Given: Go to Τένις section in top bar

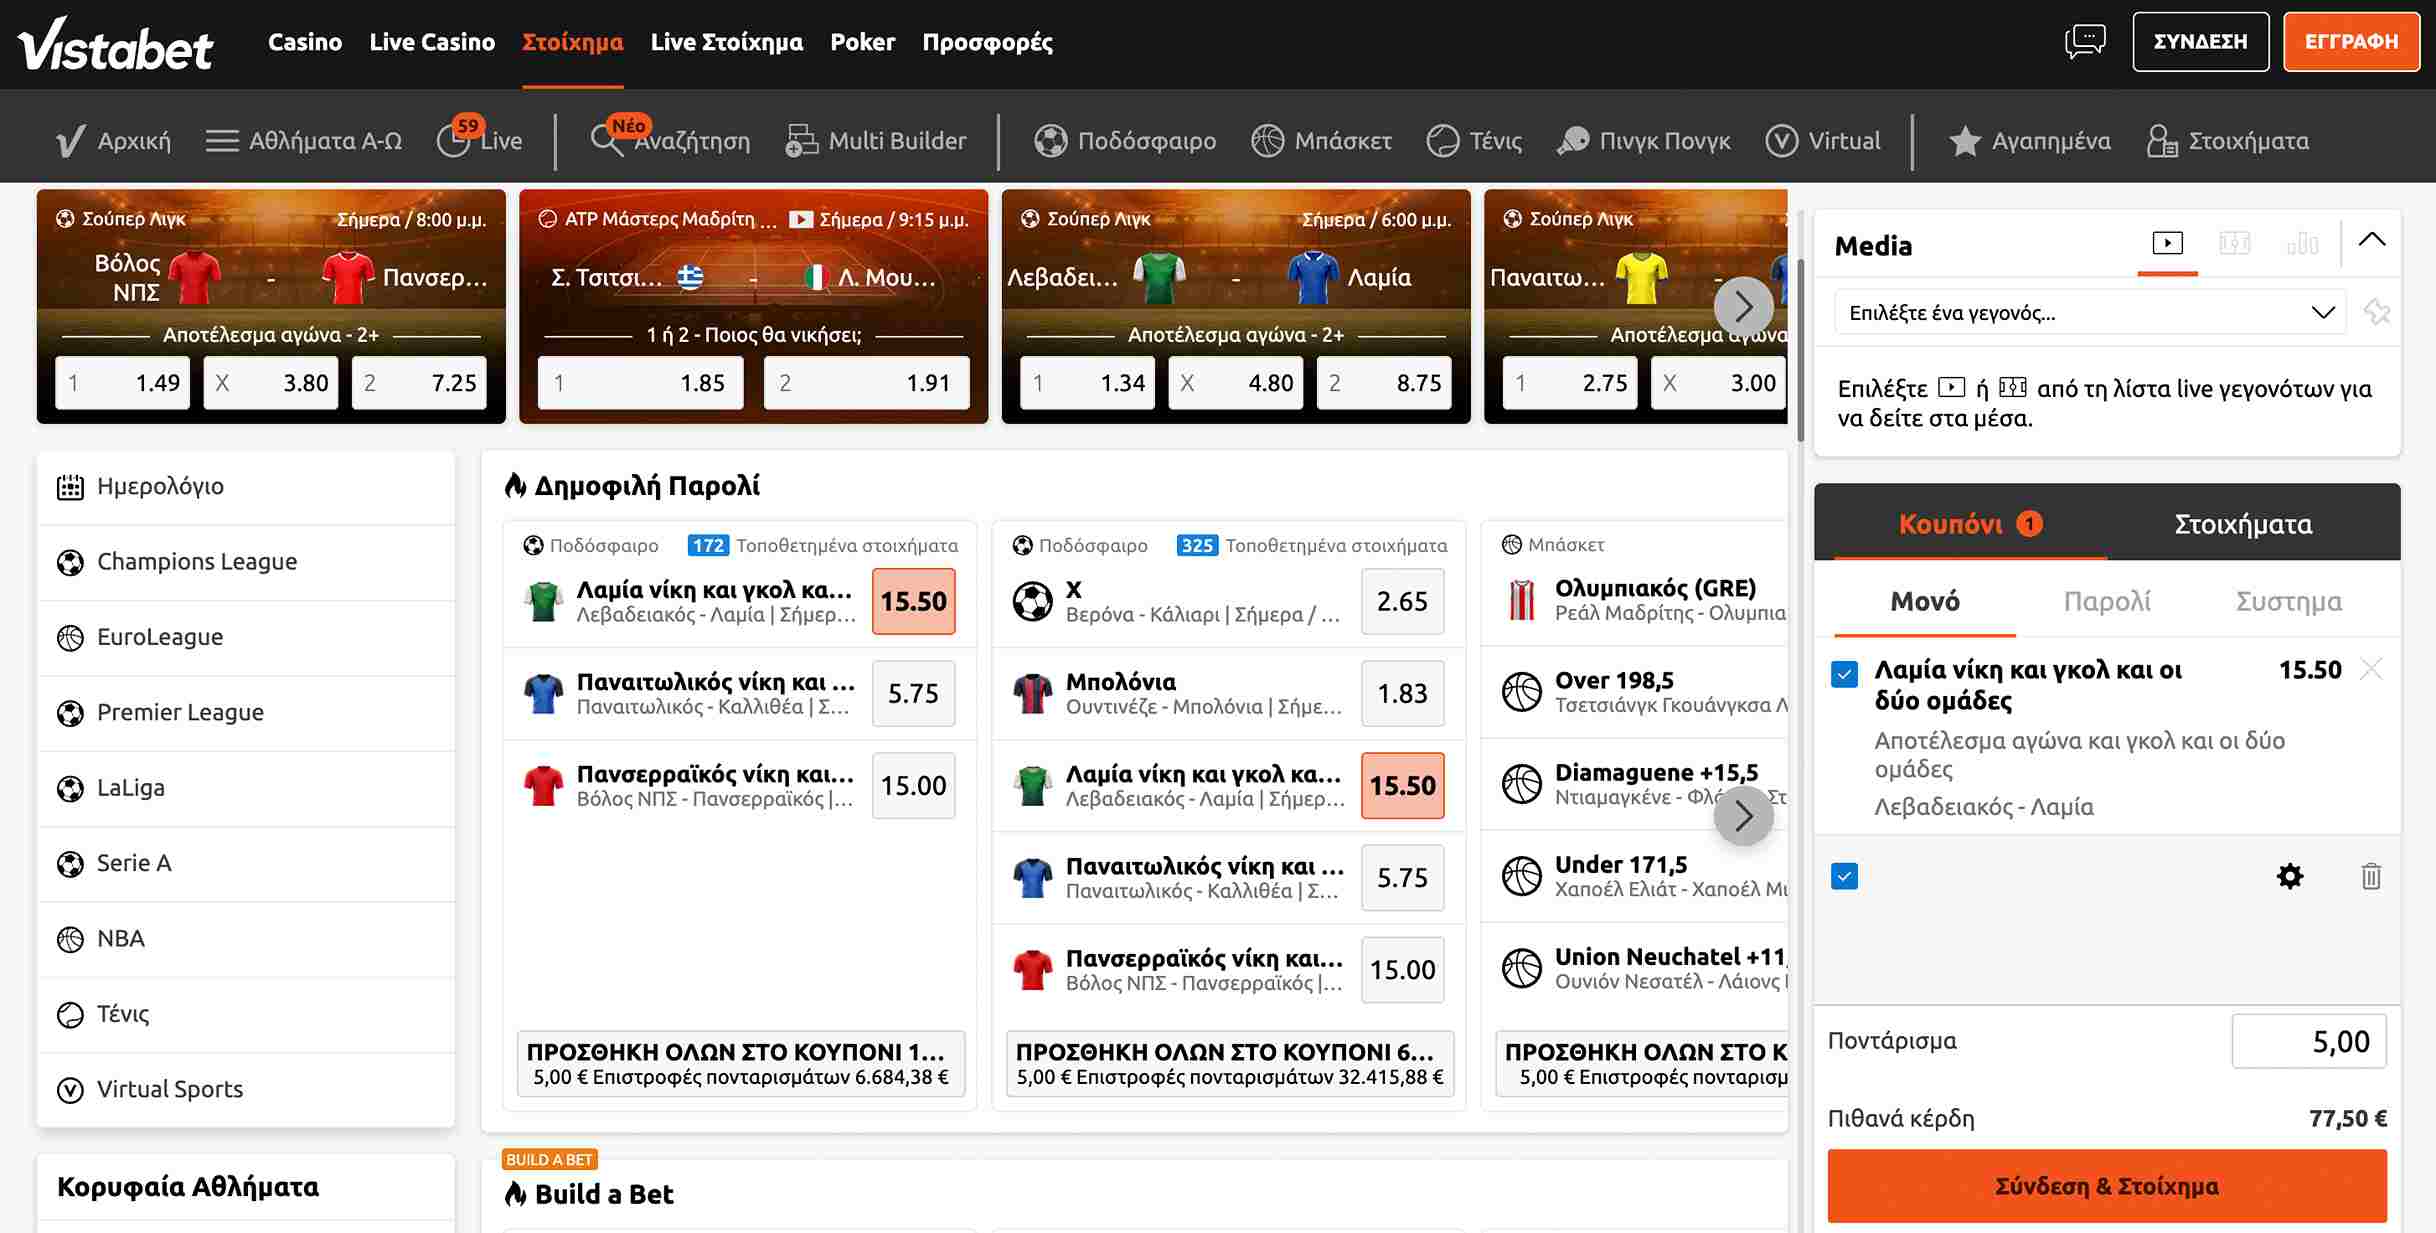Looking at the screenshot, I should click(1474, 141).
